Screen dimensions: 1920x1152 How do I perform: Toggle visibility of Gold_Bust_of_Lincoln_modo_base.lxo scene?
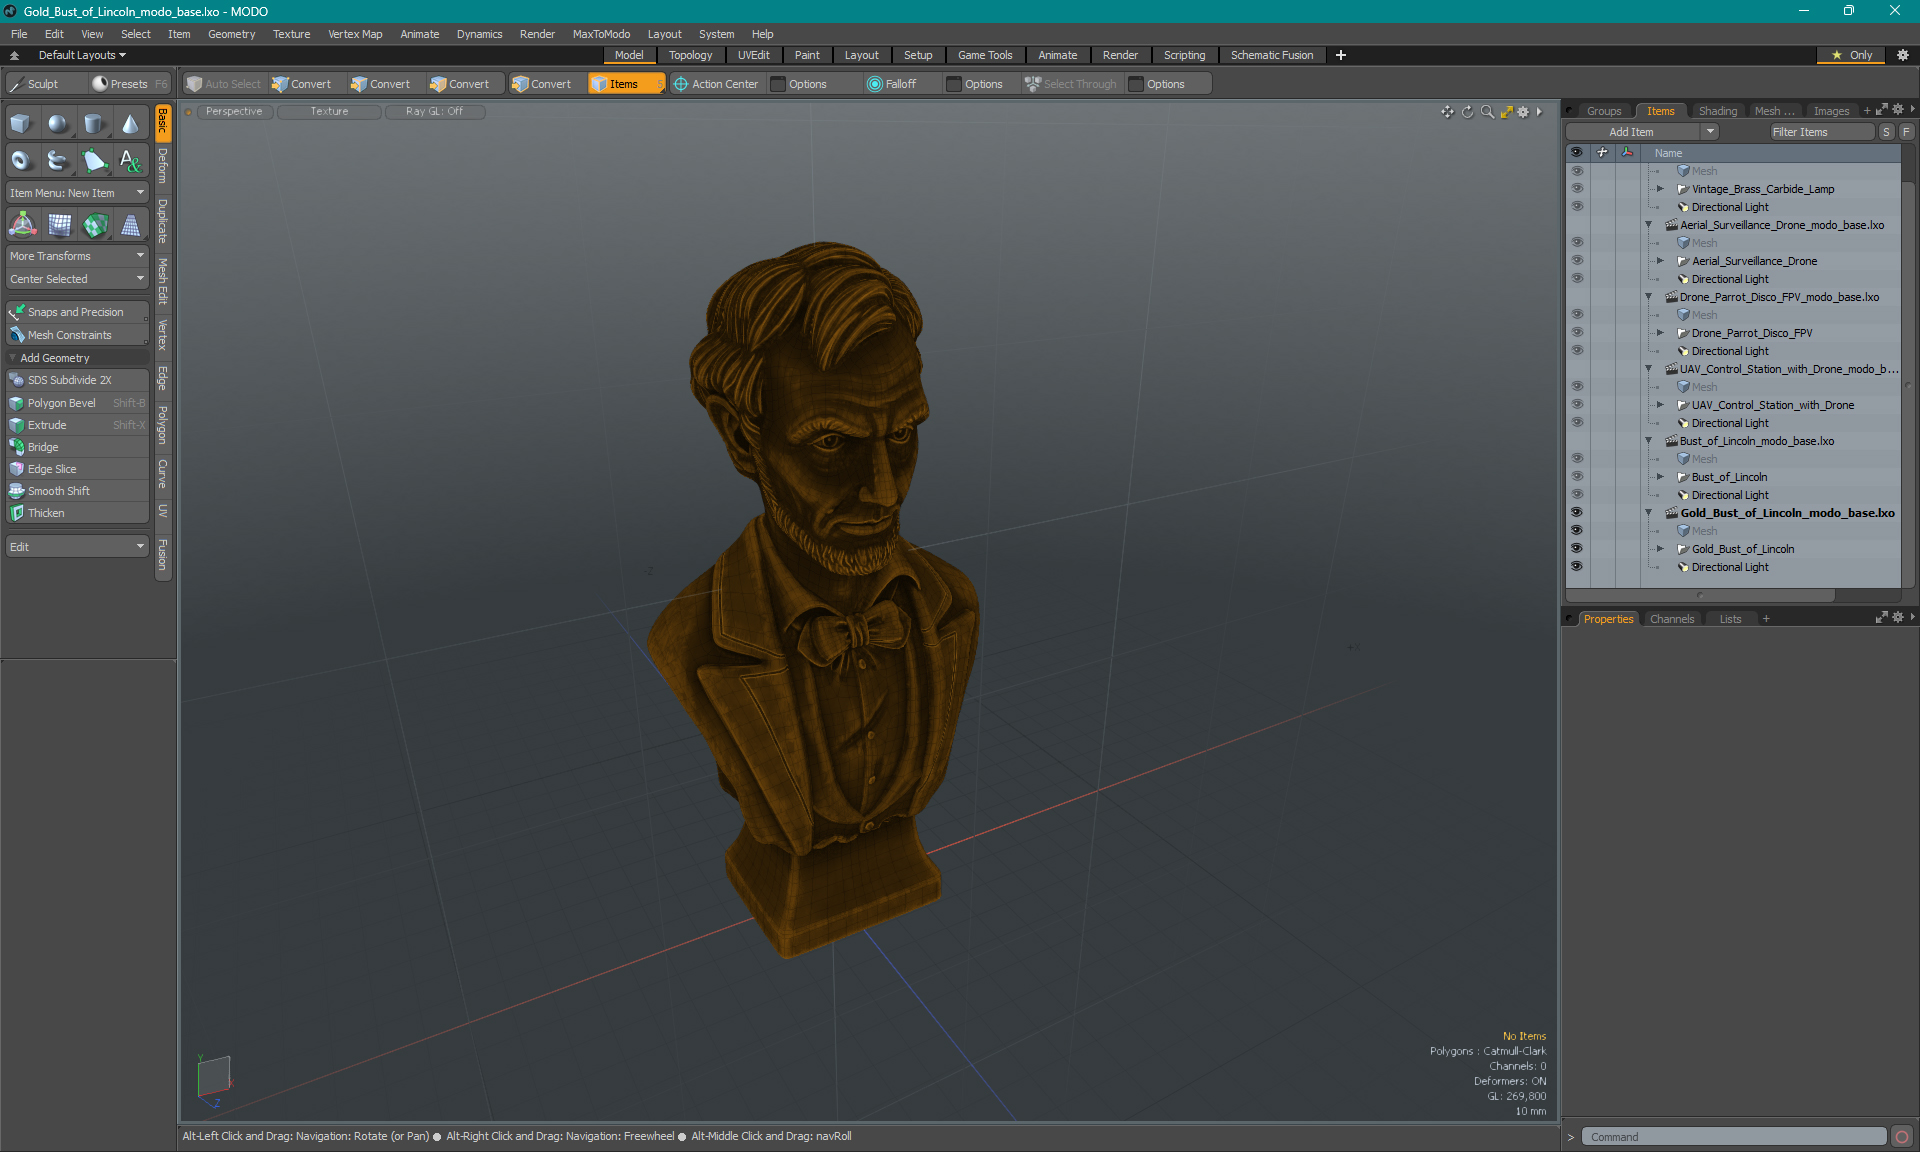[x=1577, y=512]
